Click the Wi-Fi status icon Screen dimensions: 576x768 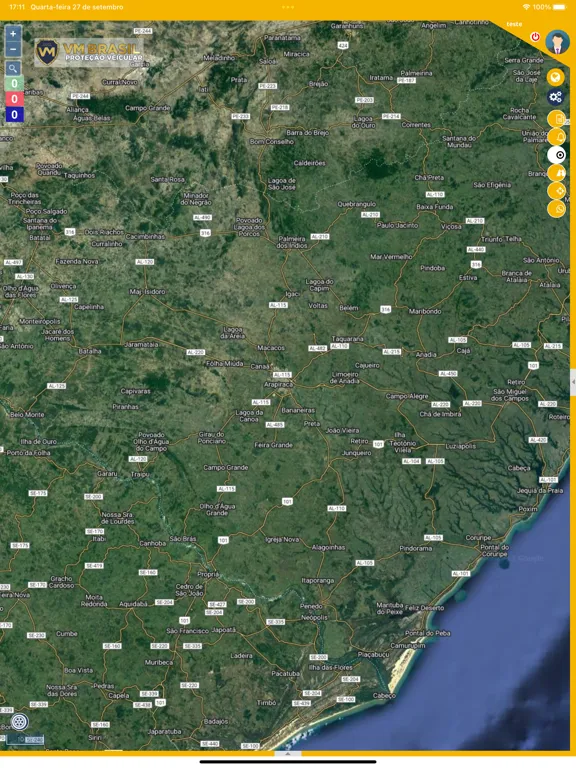527,7
